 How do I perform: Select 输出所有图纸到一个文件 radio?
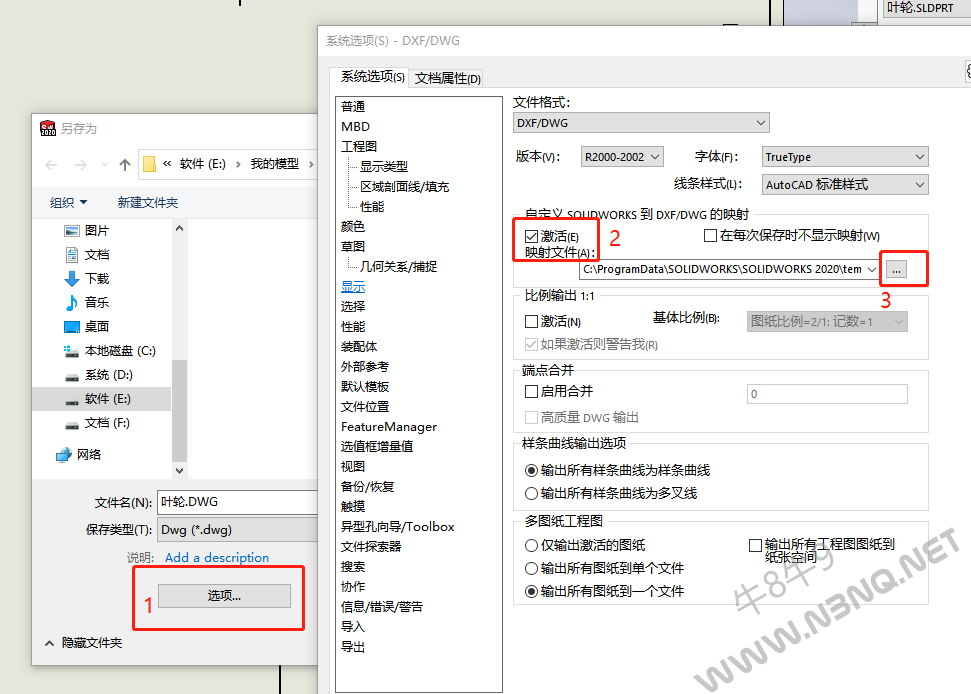coord(531,591)
